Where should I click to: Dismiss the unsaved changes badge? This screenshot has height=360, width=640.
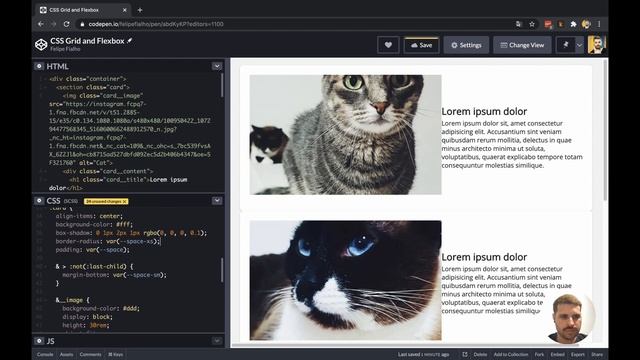tap(125, 201)
